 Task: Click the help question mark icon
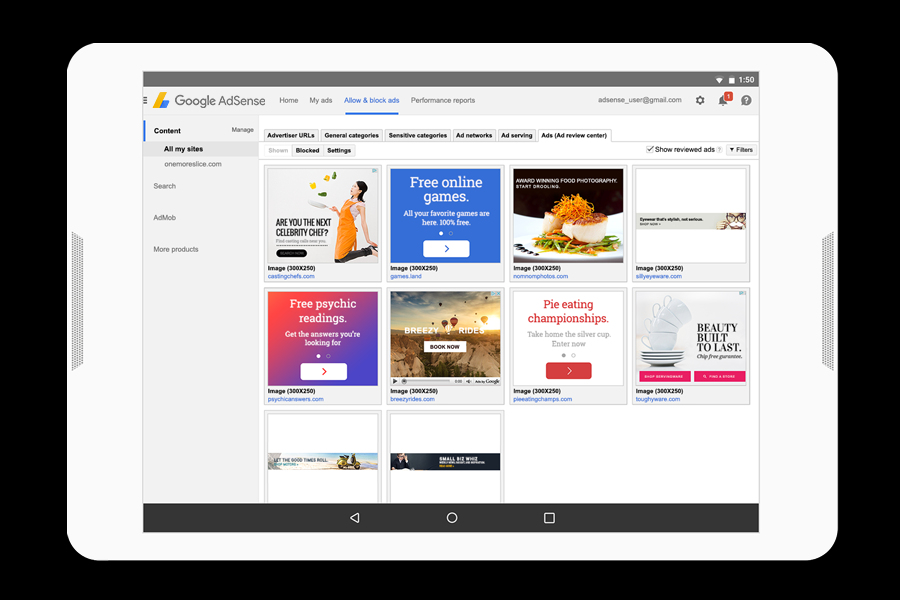click(746, 100)
